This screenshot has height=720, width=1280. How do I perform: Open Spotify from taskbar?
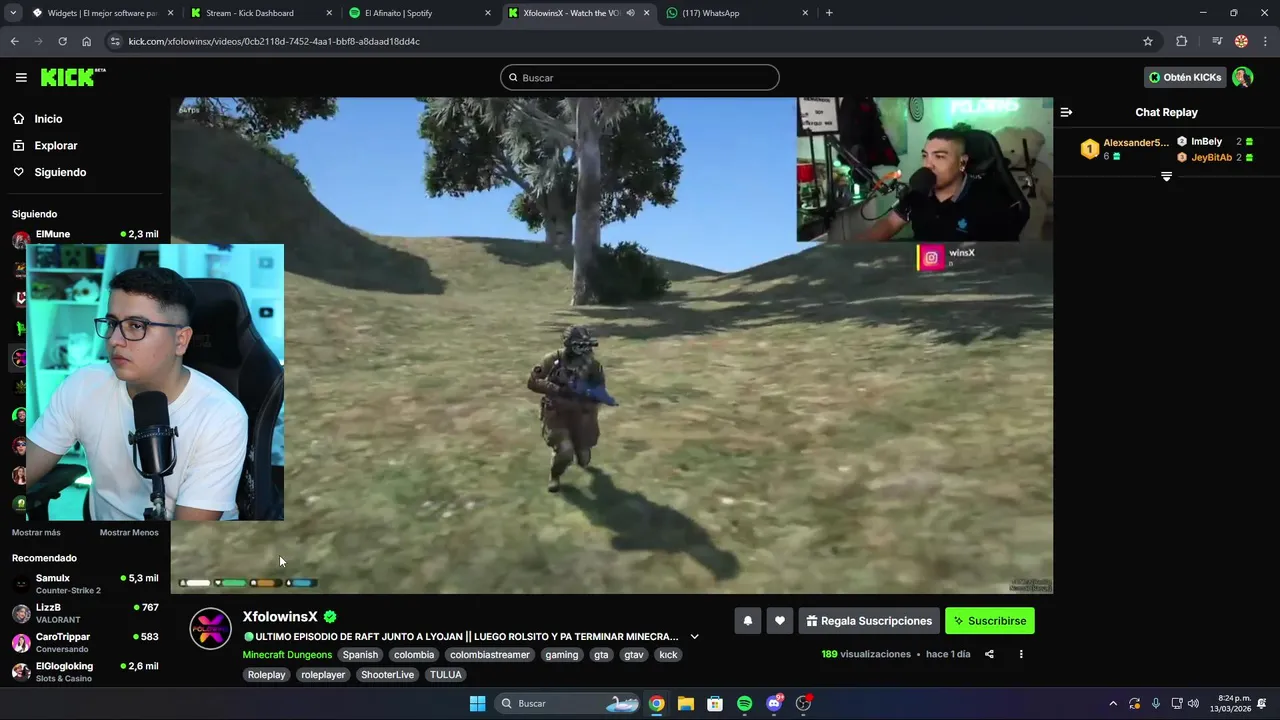point(744,704)
